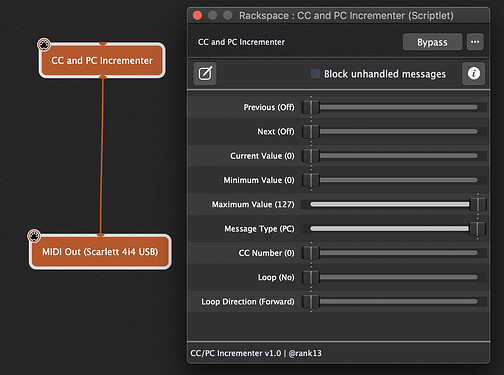Click the Minimum Value (0) label
The height and width of the screenshot is (375, 504).
(x=259, y=180)
